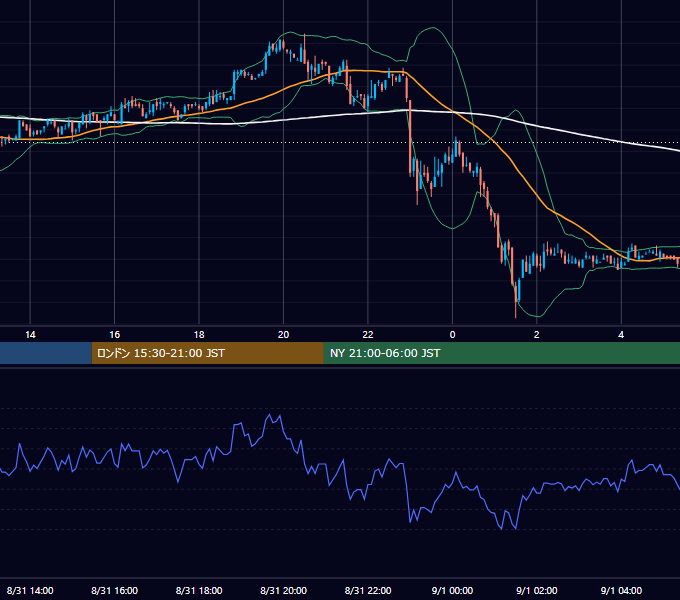Click the 2 hour label on price chart axis

[536, 335]
